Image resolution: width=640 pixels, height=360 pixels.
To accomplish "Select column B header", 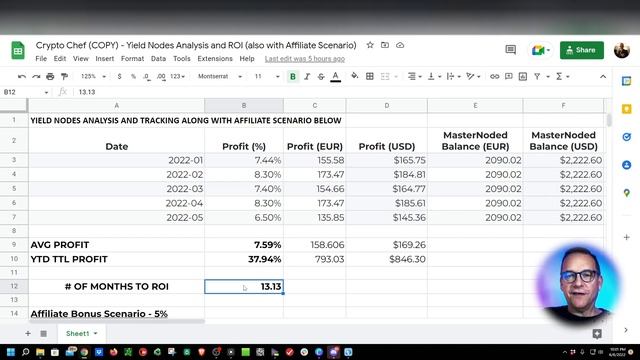I will pyautogui.click(x=244, y=106).
